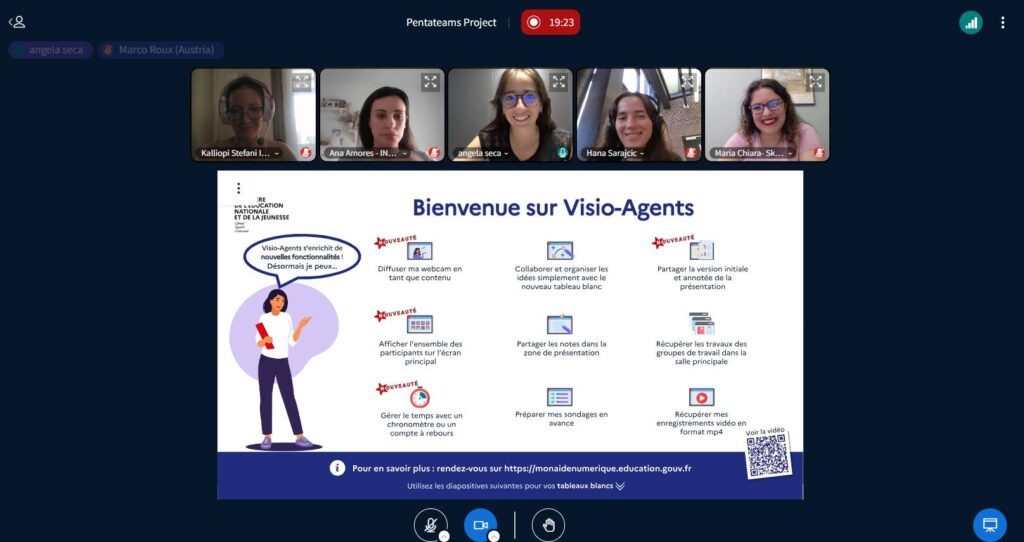Toggle webcam sharing with the camera button
1024x542 pixels.
[480, 525]
